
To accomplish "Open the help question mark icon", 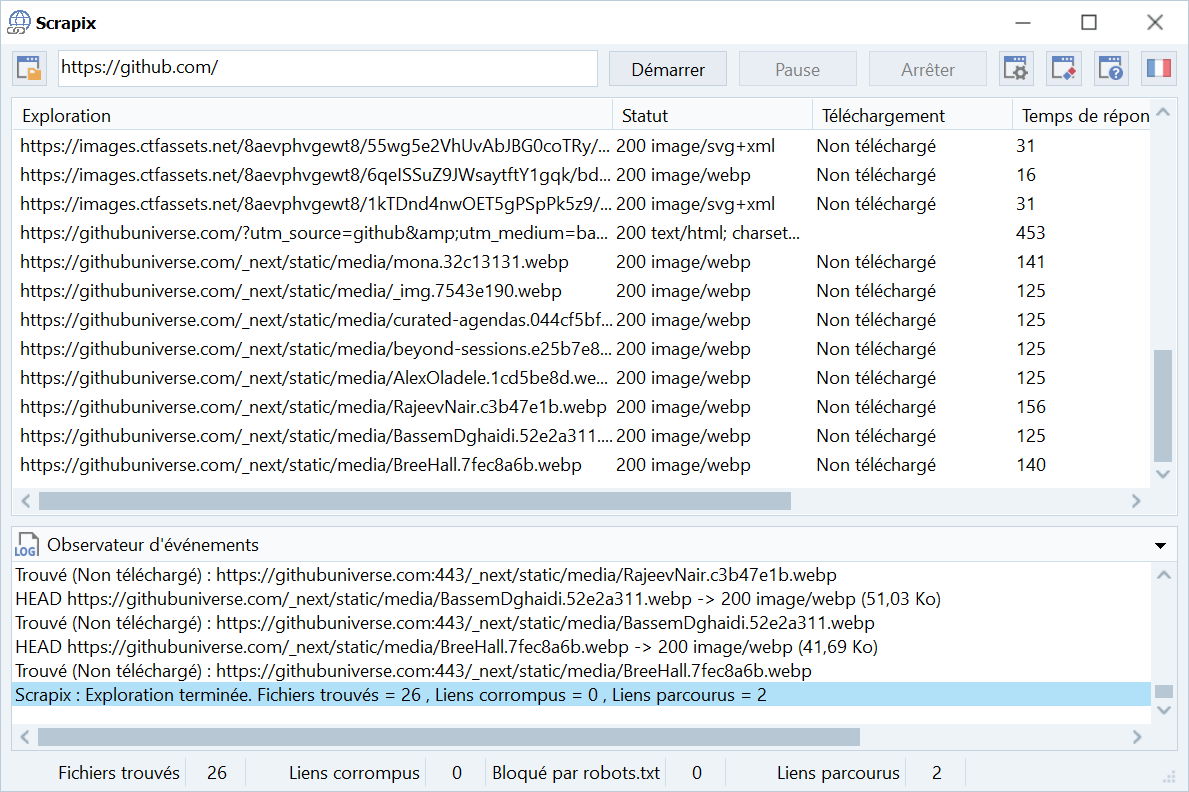I will (1111, 69).
